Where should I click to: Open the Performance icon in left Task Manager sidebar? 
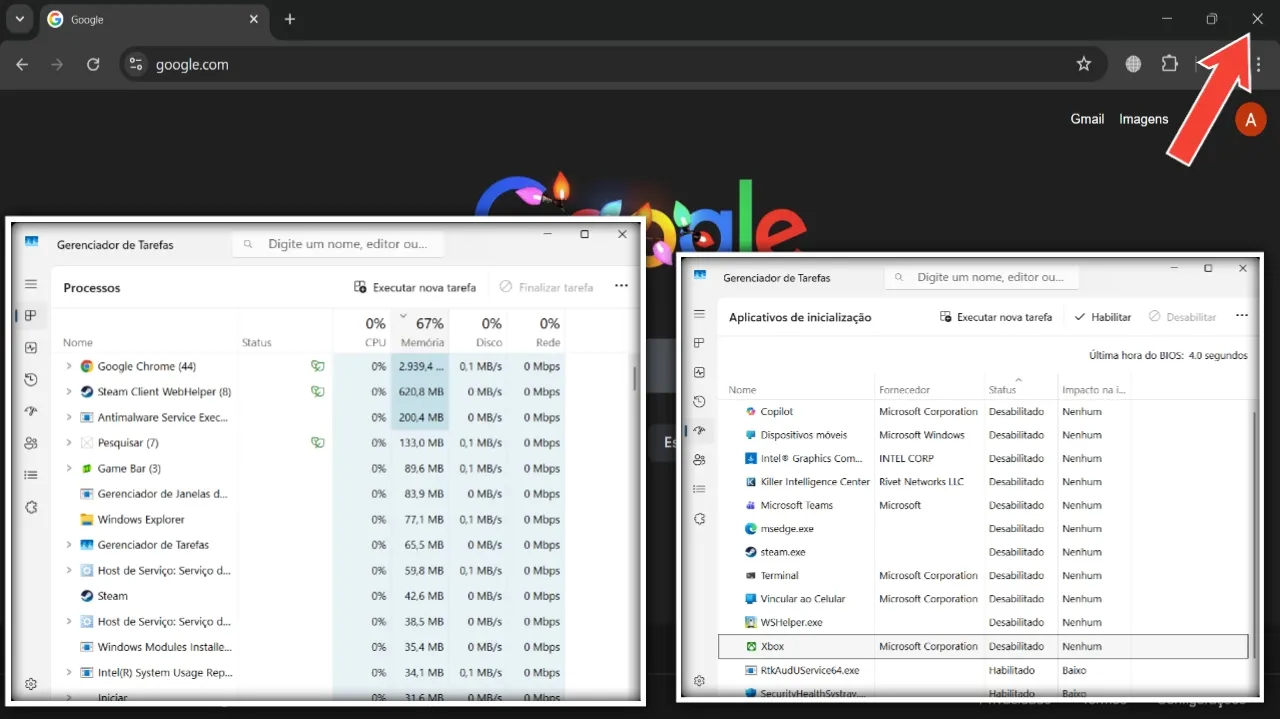[31, 348]
